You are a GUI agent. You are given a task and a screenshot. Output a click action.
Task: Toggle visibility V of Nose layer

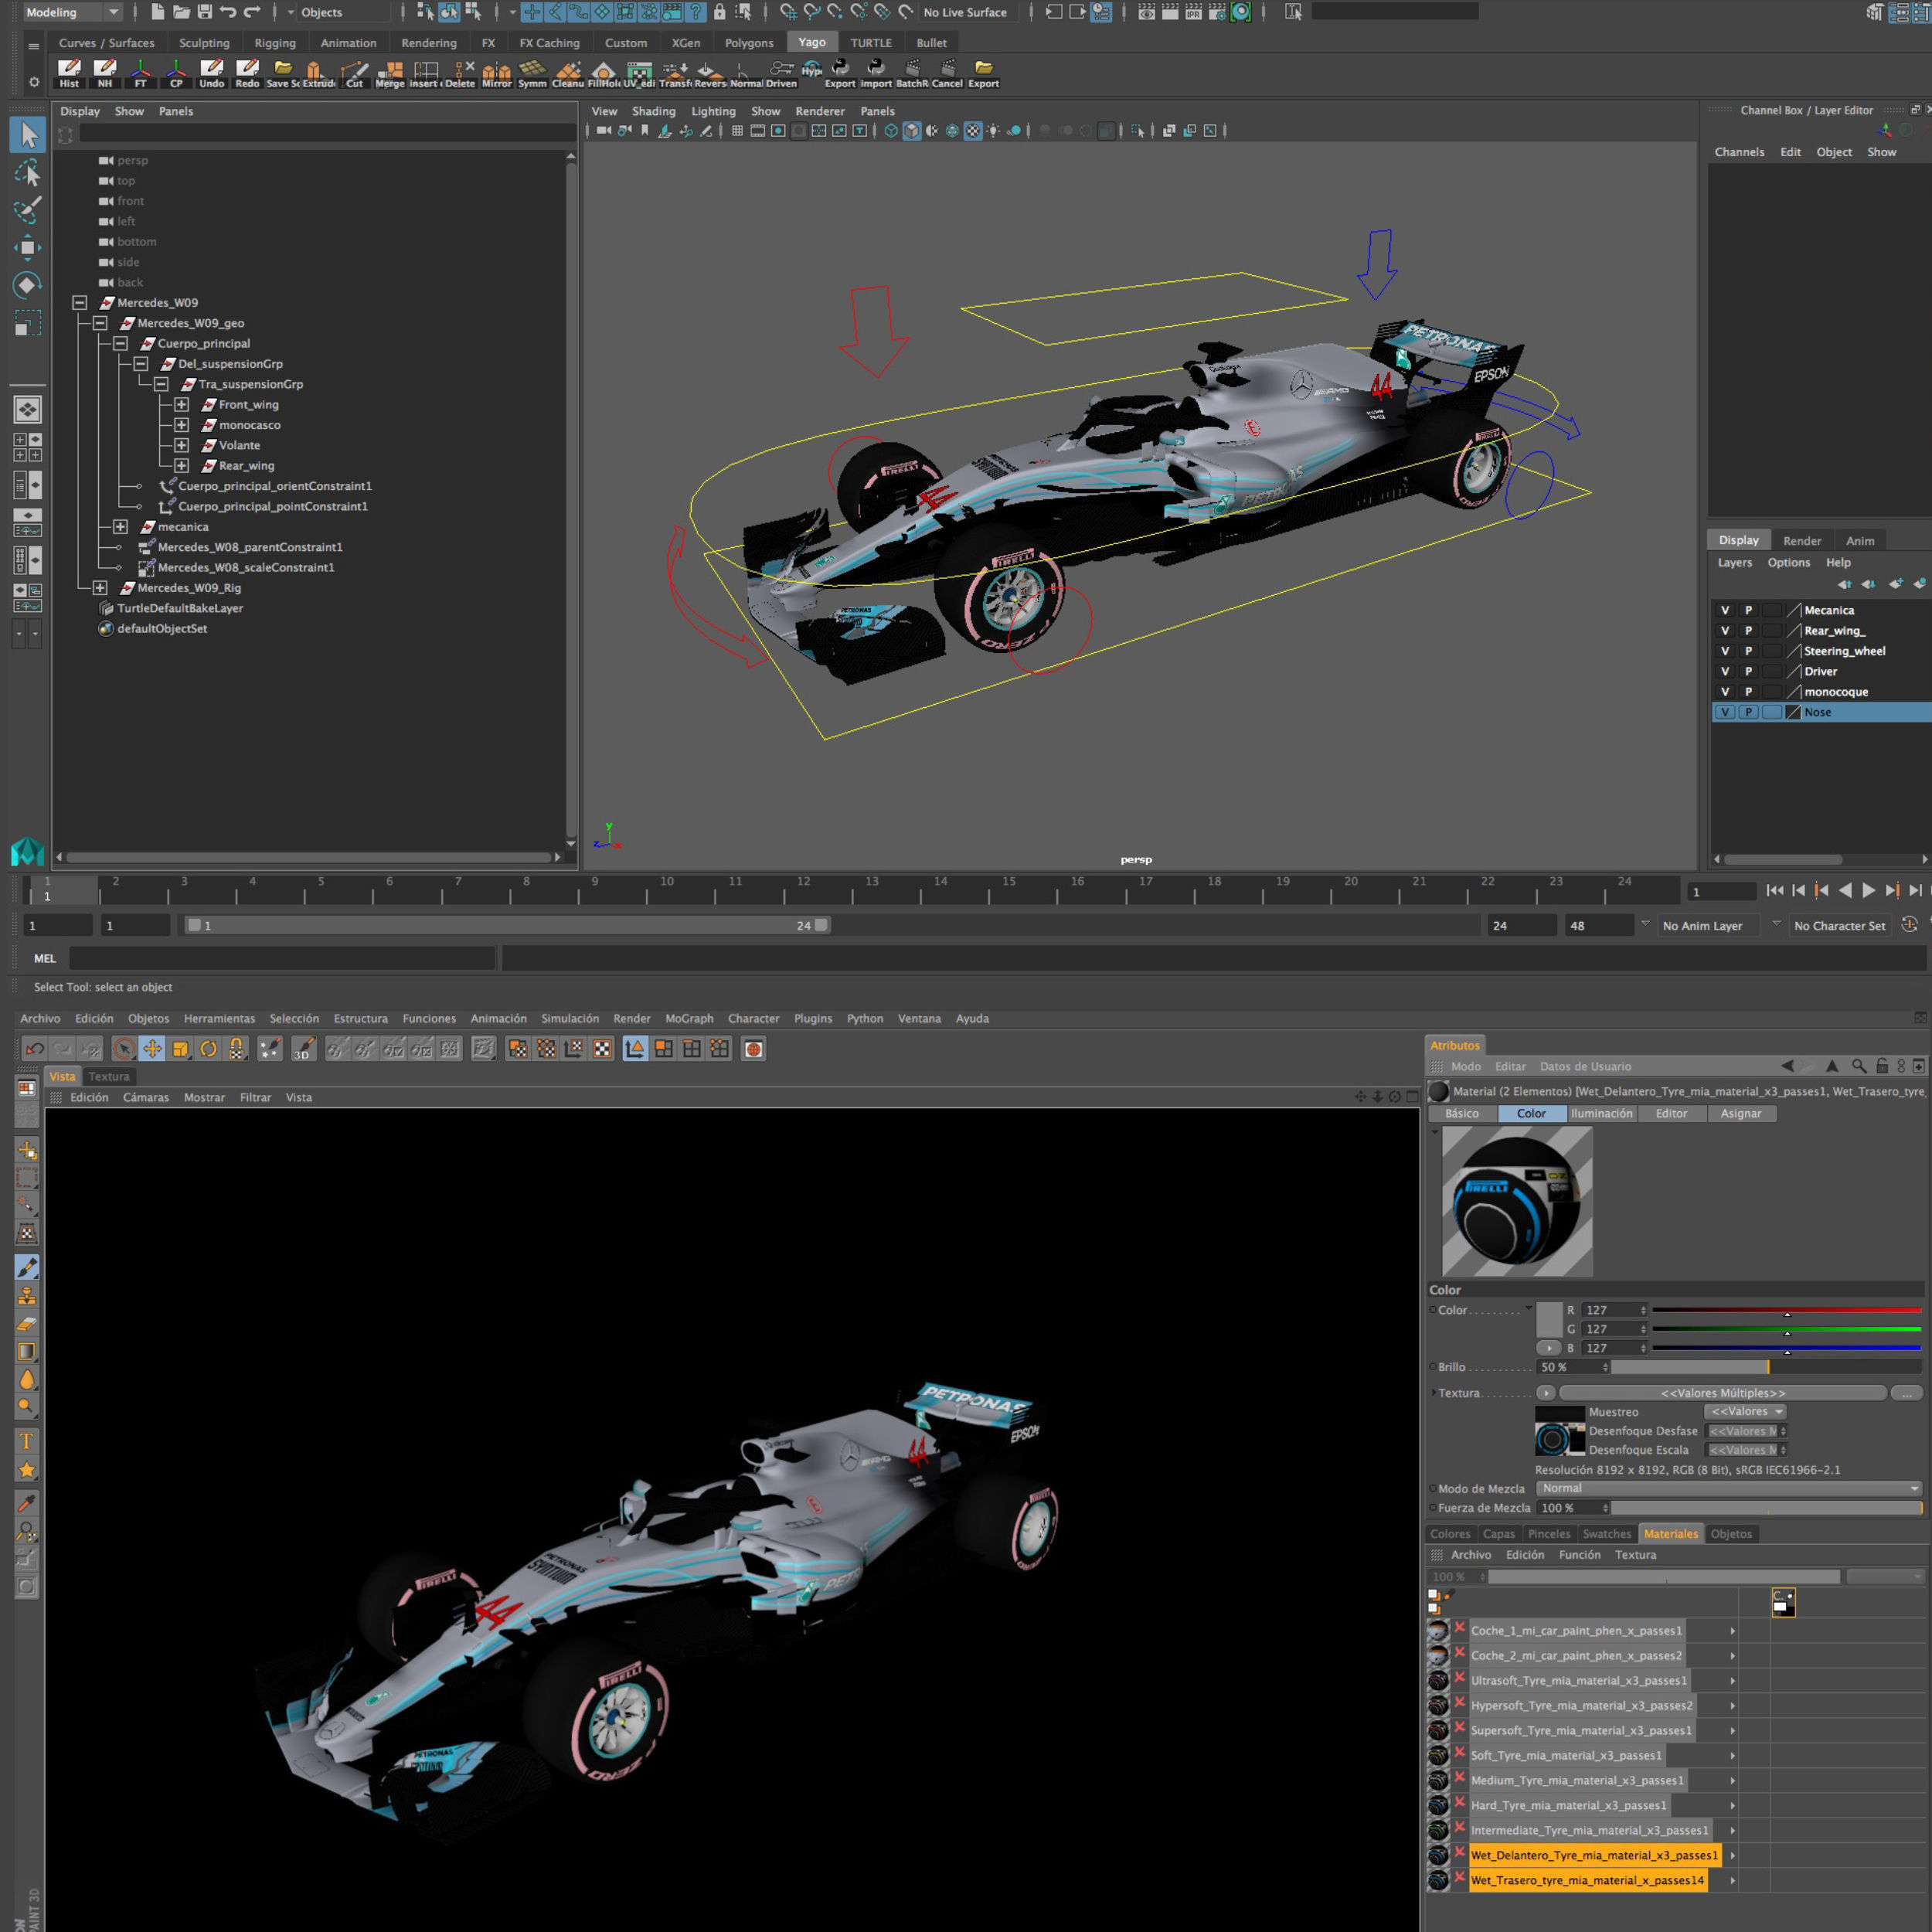[1725, 712]
